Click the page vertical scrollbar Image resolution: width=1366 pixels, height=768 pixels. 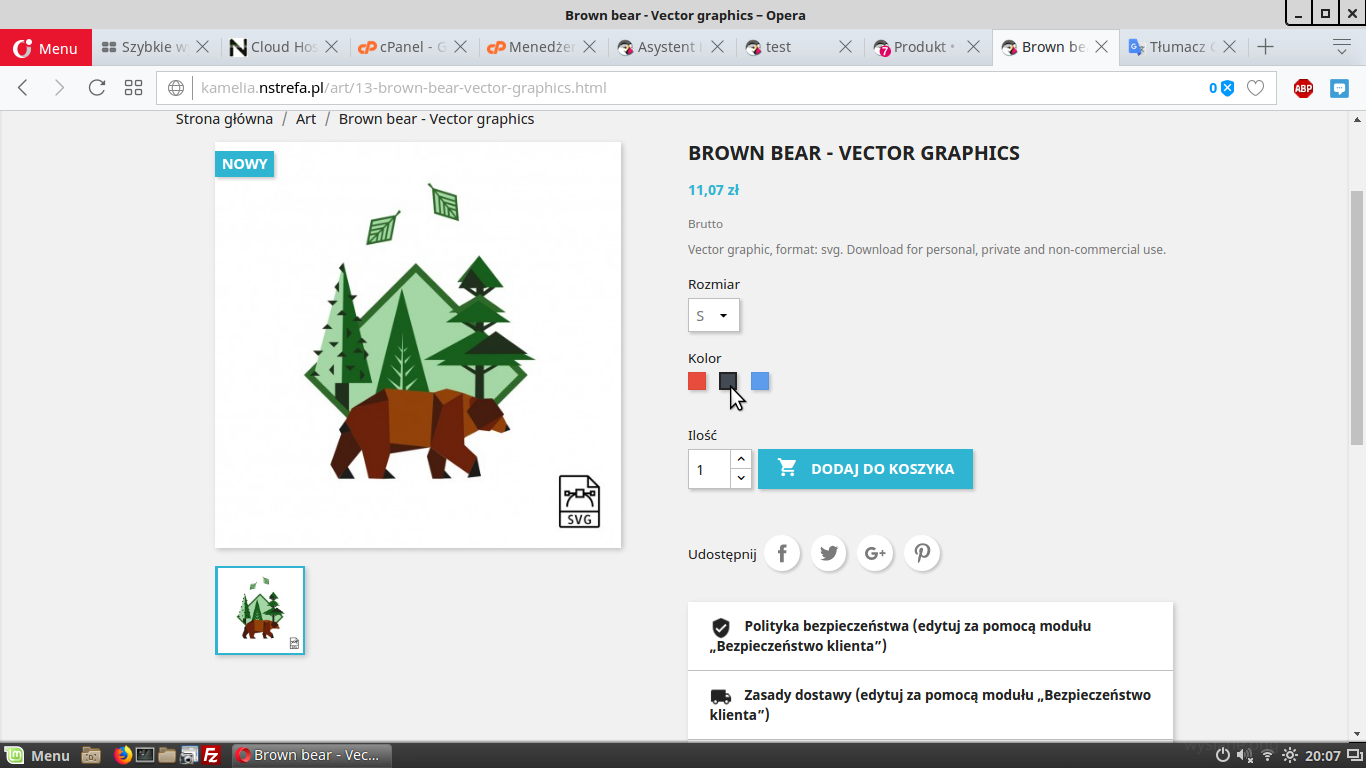(1357, 318)
